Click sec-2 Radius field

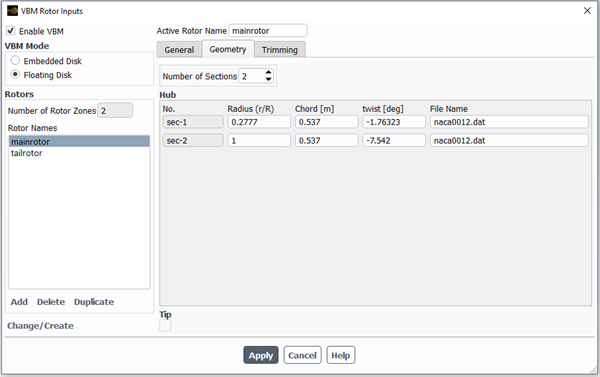pos(259,140)
